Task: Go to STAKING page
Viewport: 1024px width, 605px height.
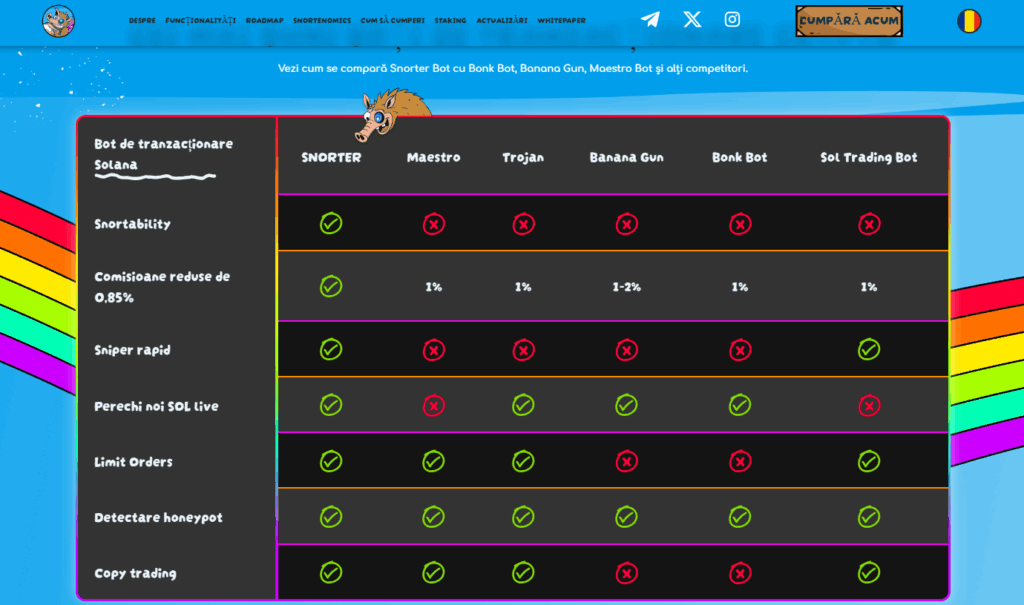Action: click(451, 21)
